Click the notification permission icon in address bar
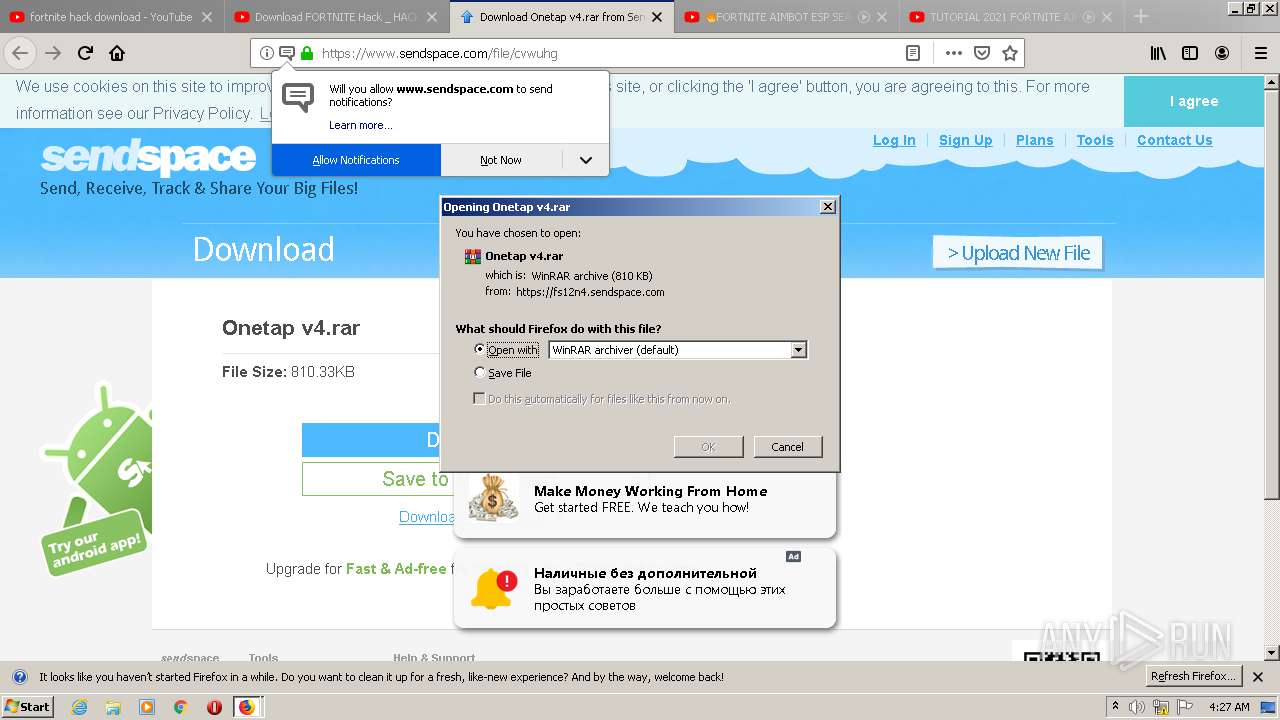1280x720 pixels. (x=287, y=53)
